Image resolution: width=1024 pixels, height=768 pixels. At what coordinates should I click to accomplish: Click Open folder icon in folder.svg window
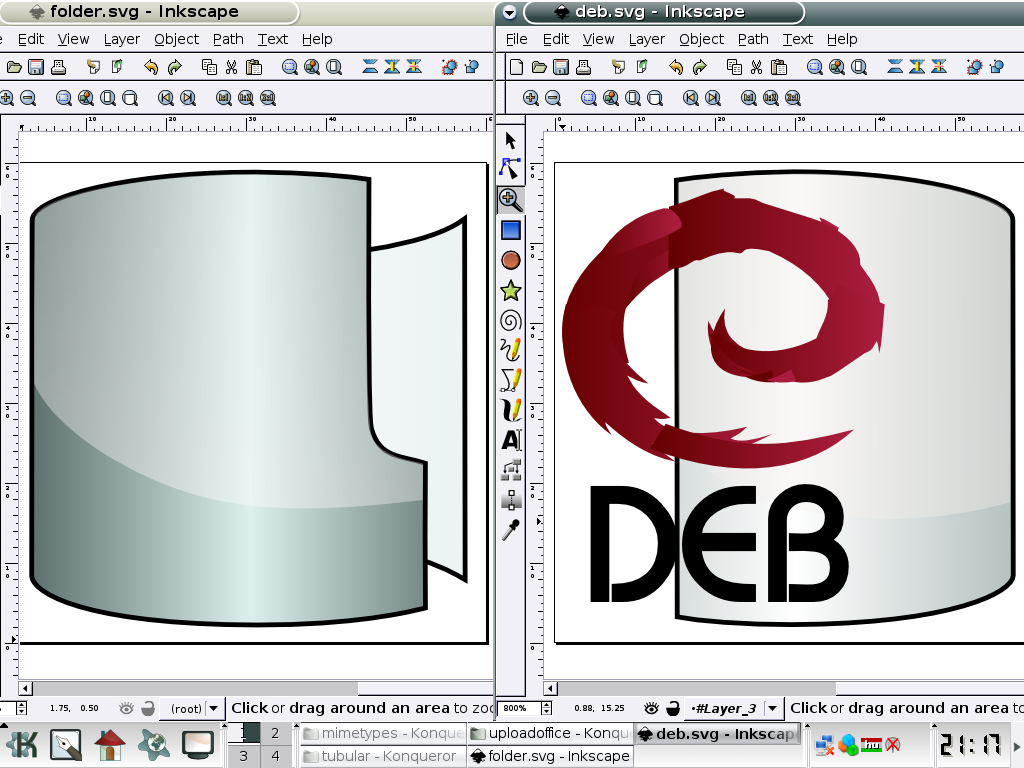click(x=14, y=67)
